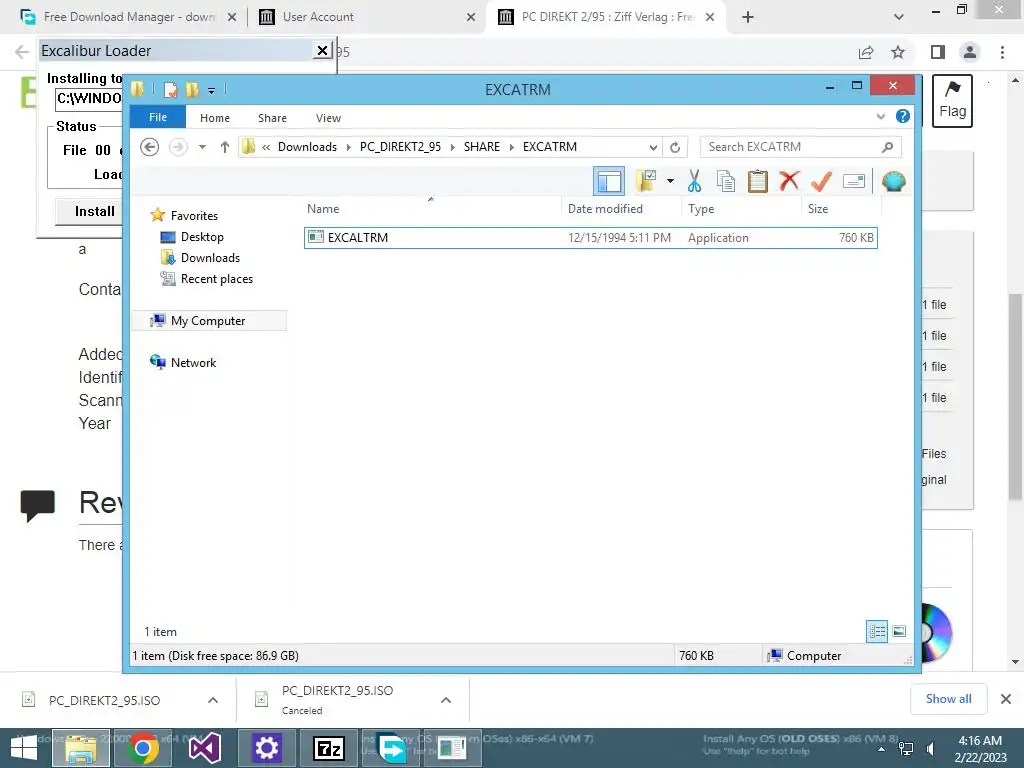The image size is (1024, 768).
Task: Select the EXCALTRM application file
Action: tap(590, 238)
